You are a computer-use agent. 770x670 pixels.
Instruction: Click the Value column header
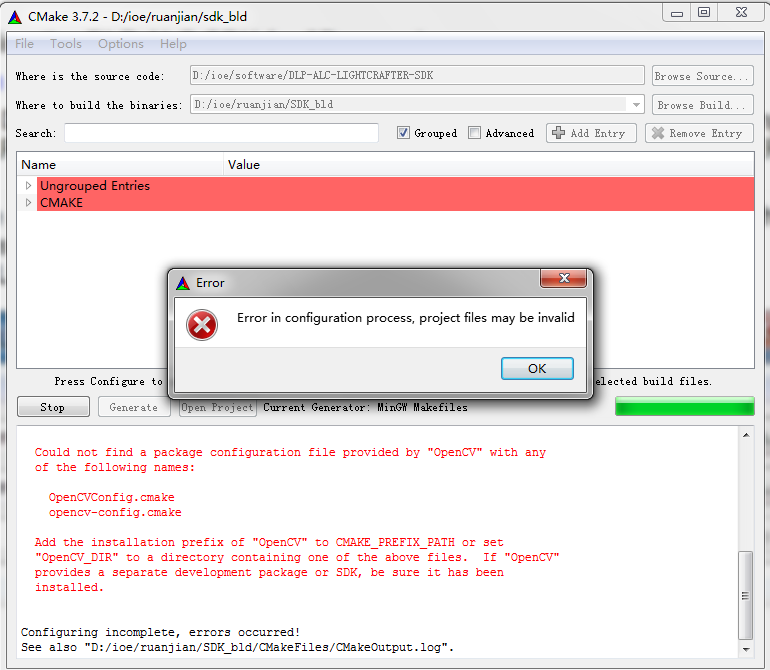[x=489, y=165]
